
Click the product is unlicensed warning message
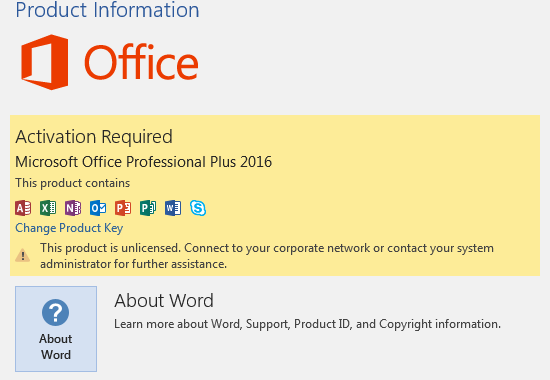[x=267, y=256]
